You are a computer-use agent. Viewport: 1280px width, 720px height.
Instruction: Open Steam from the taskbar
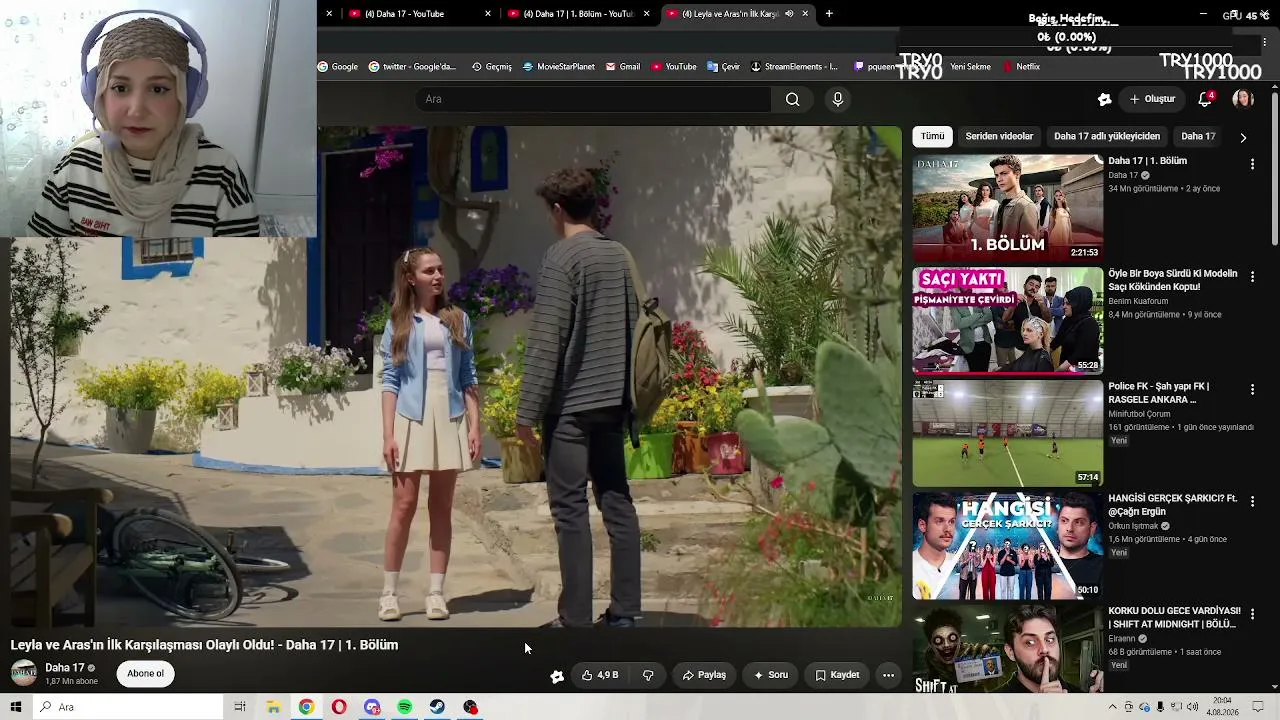(x=438, y=707)
